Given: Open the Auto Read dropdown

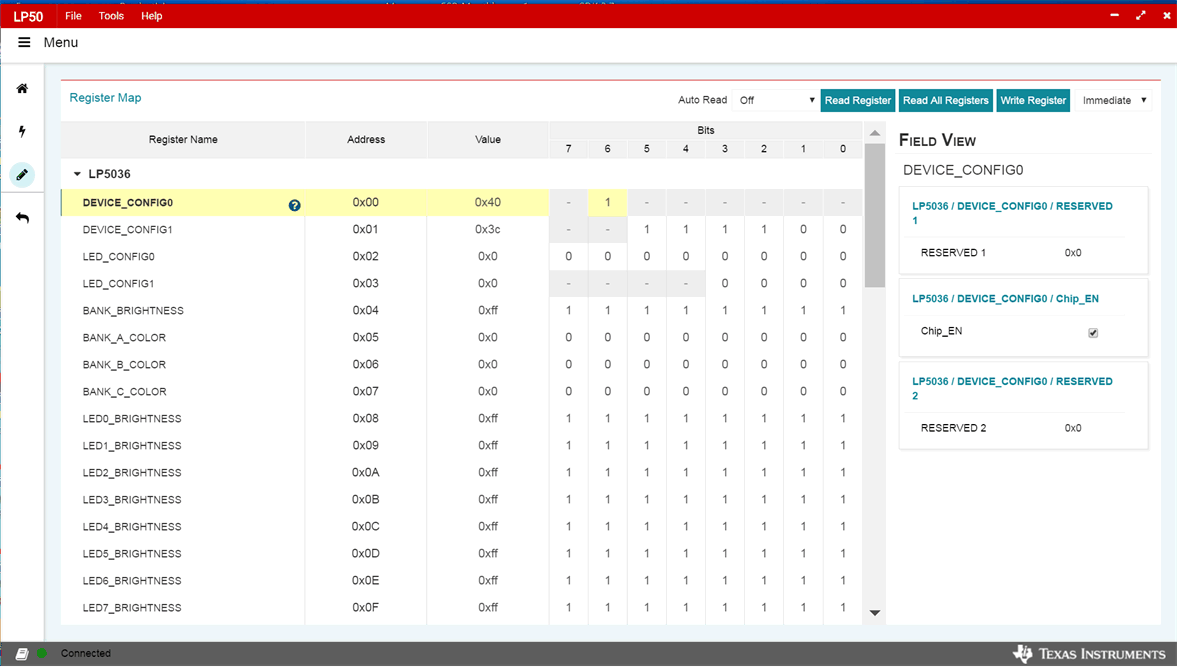Looking at the screenshot, I should point(776,101).
